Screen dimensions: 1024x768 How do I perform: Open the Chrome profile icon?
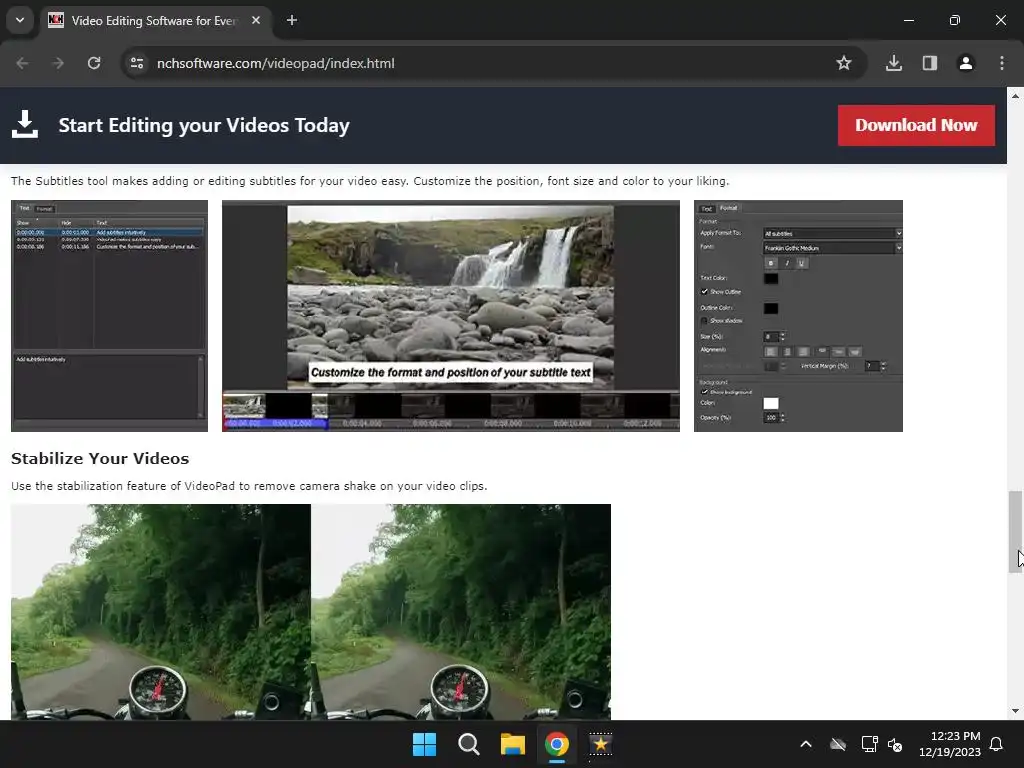pyautogui.click(x=966, y=63)
